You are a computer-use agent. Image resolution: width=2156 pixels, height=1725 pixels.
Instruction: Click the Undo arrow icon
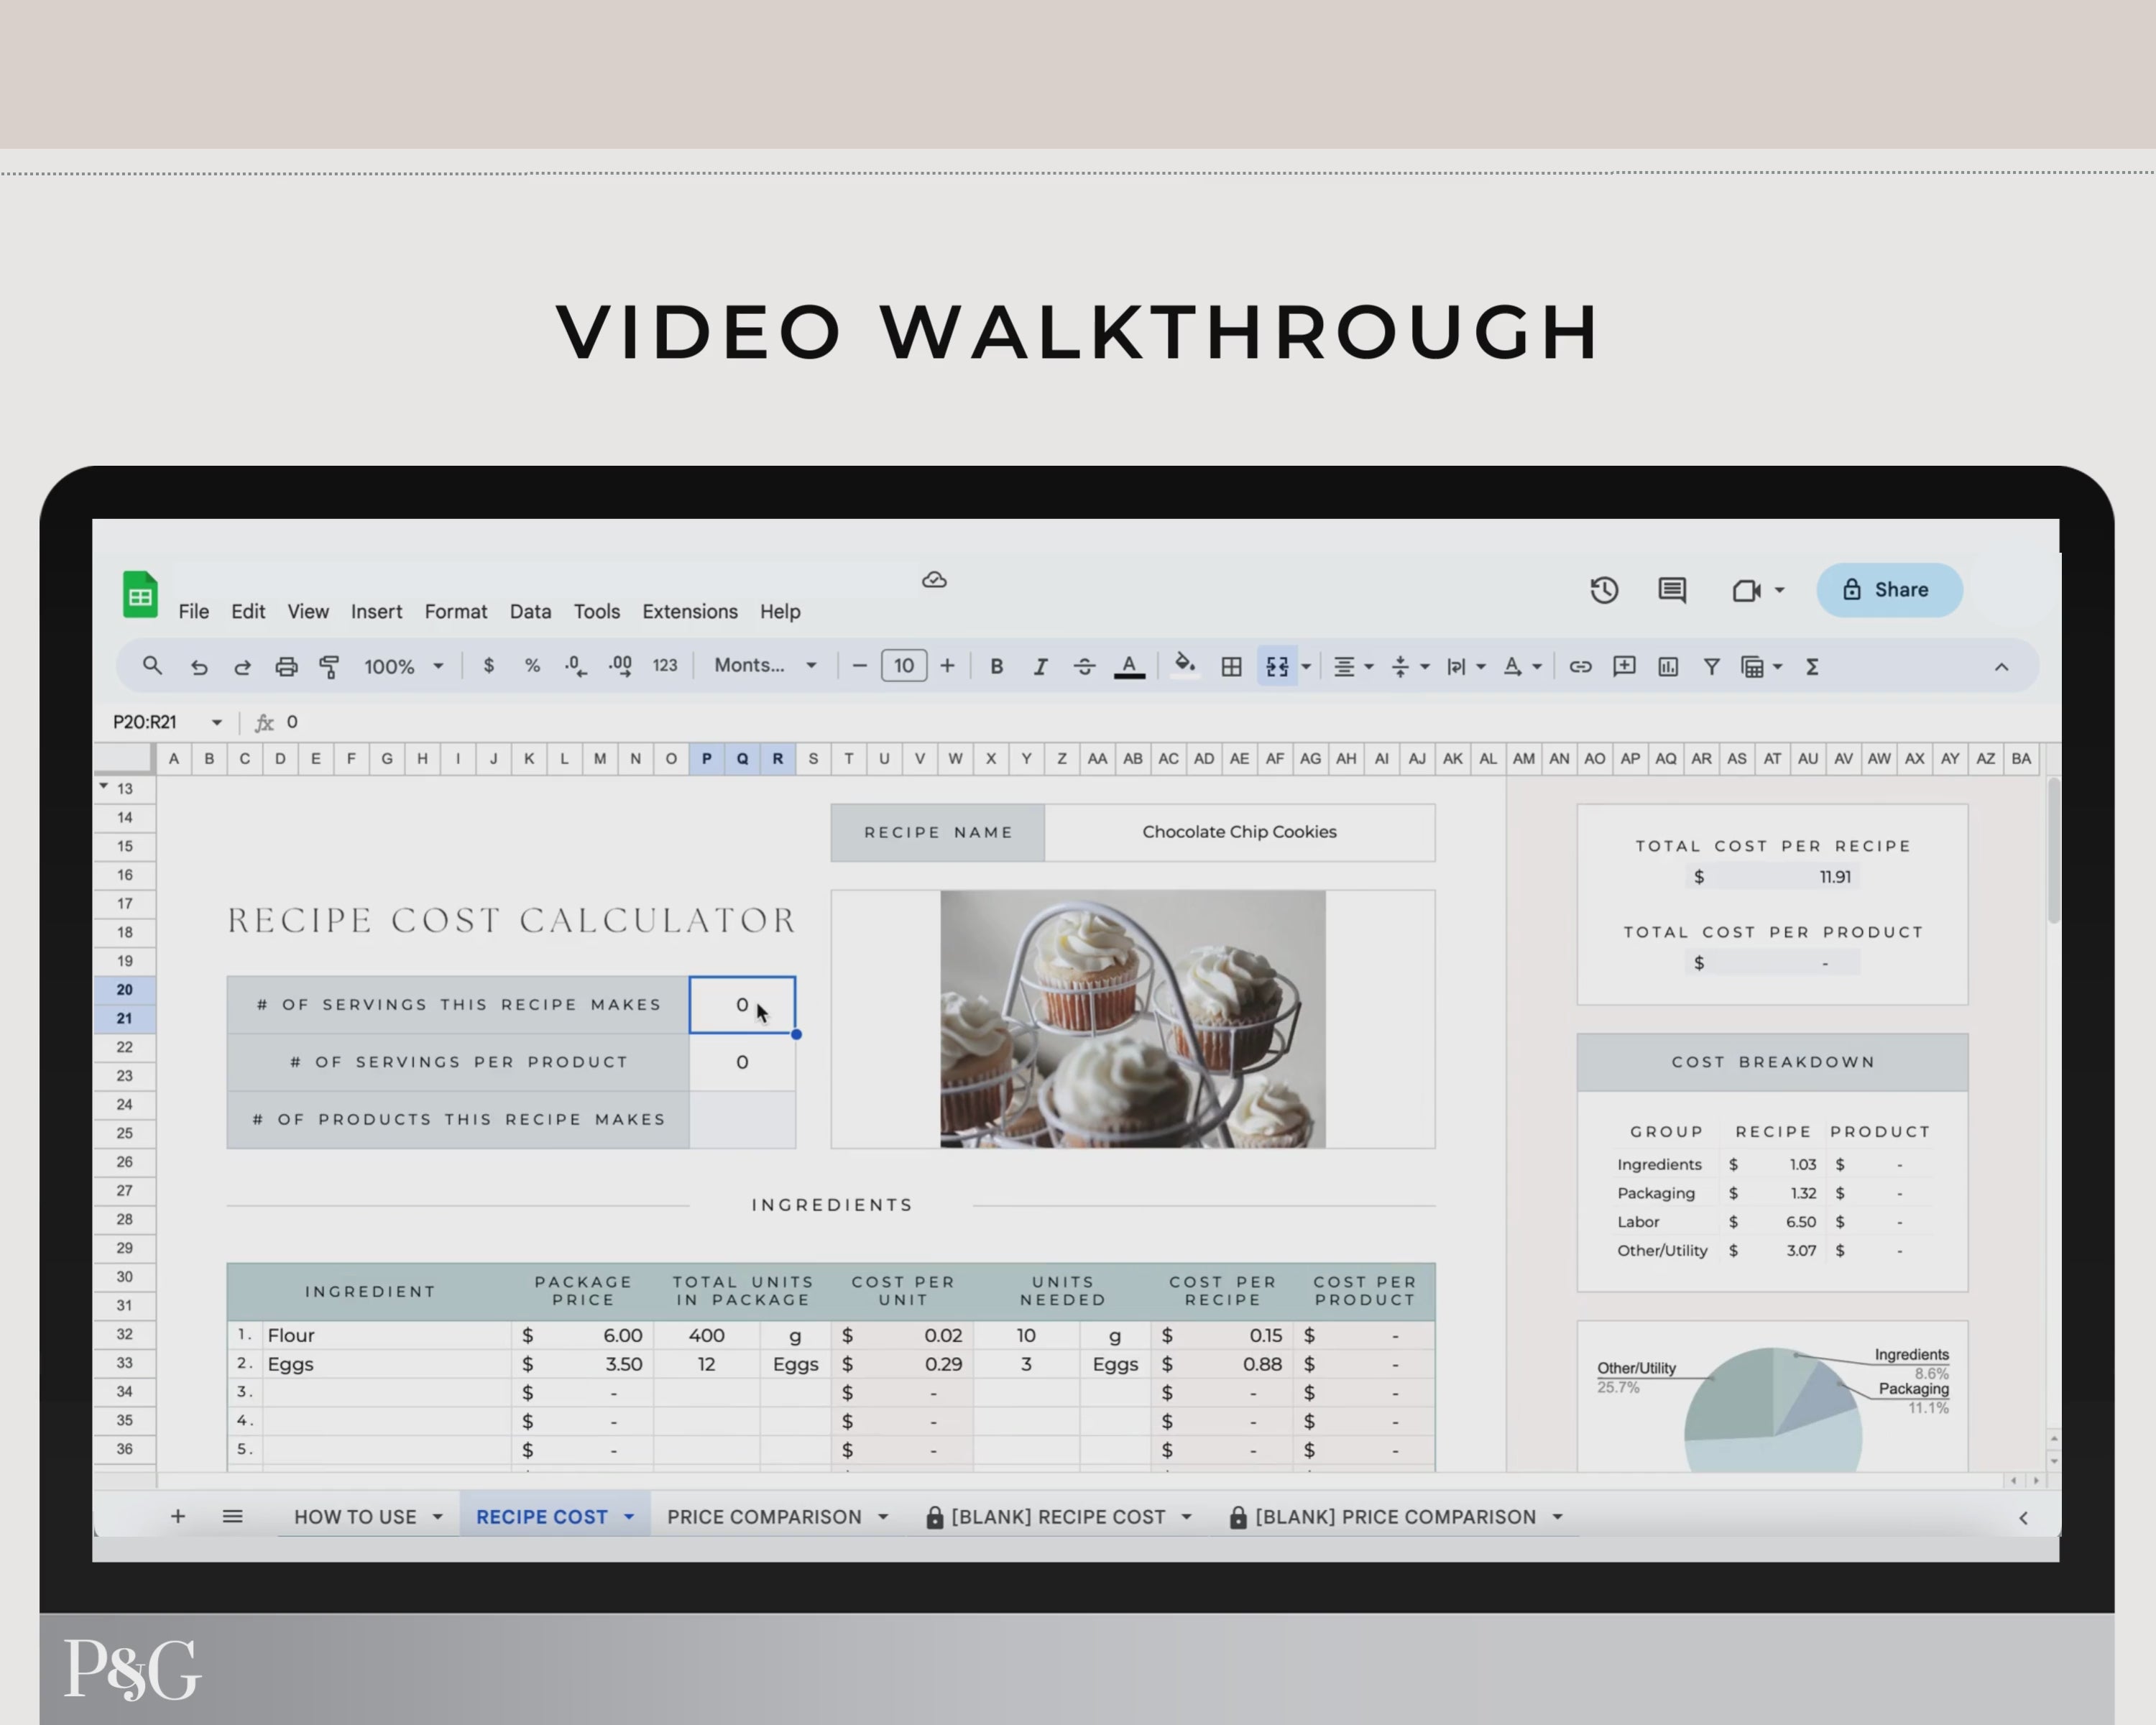coord(199,667)
